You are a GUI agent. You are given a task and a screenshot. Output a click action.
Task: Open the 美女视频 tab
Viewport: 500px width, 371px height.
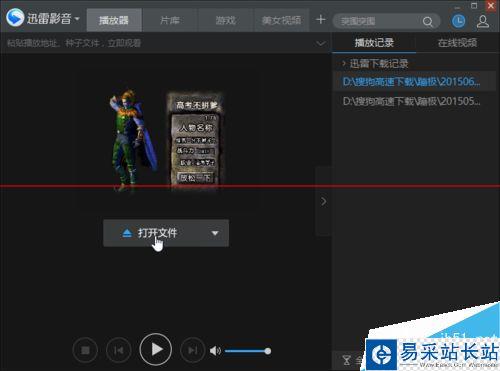coord(282,20)
